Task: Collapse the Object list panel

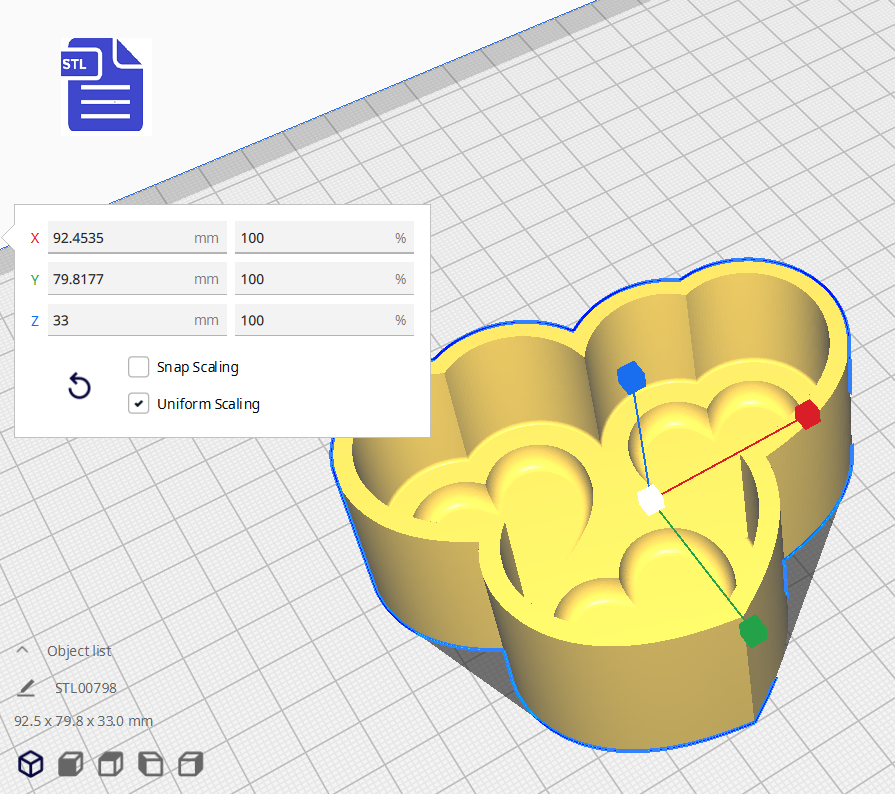Action: (20, 650)
